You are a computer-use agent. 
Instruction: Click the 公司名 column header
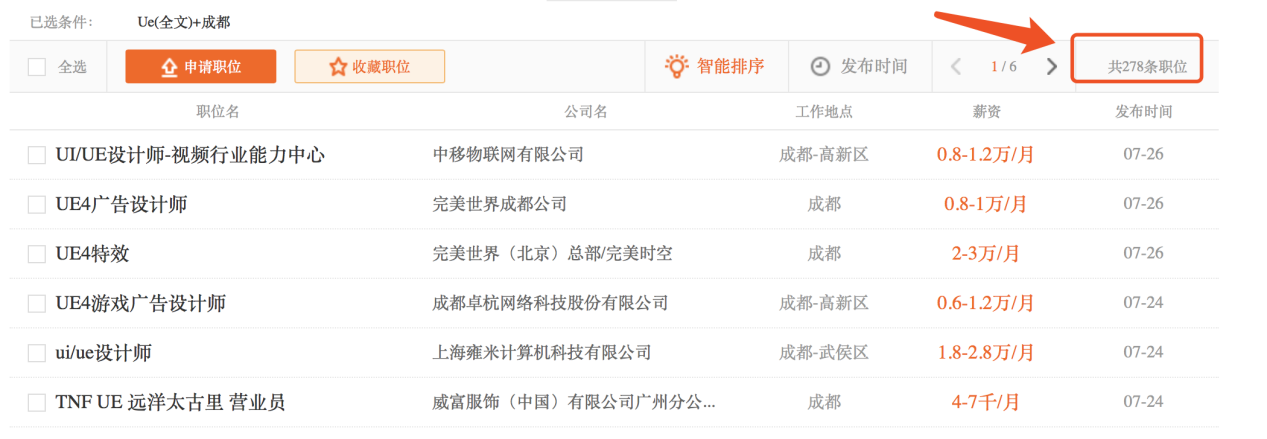[586, 111]
